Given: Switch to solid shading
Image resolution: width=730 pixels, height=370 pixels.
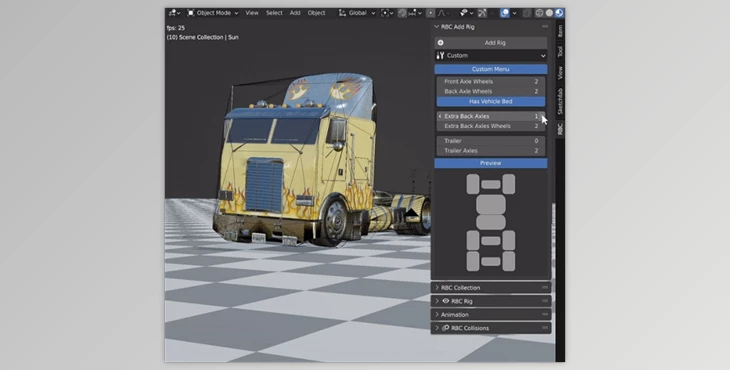Looking at the screenshot, I should [549, 13].
